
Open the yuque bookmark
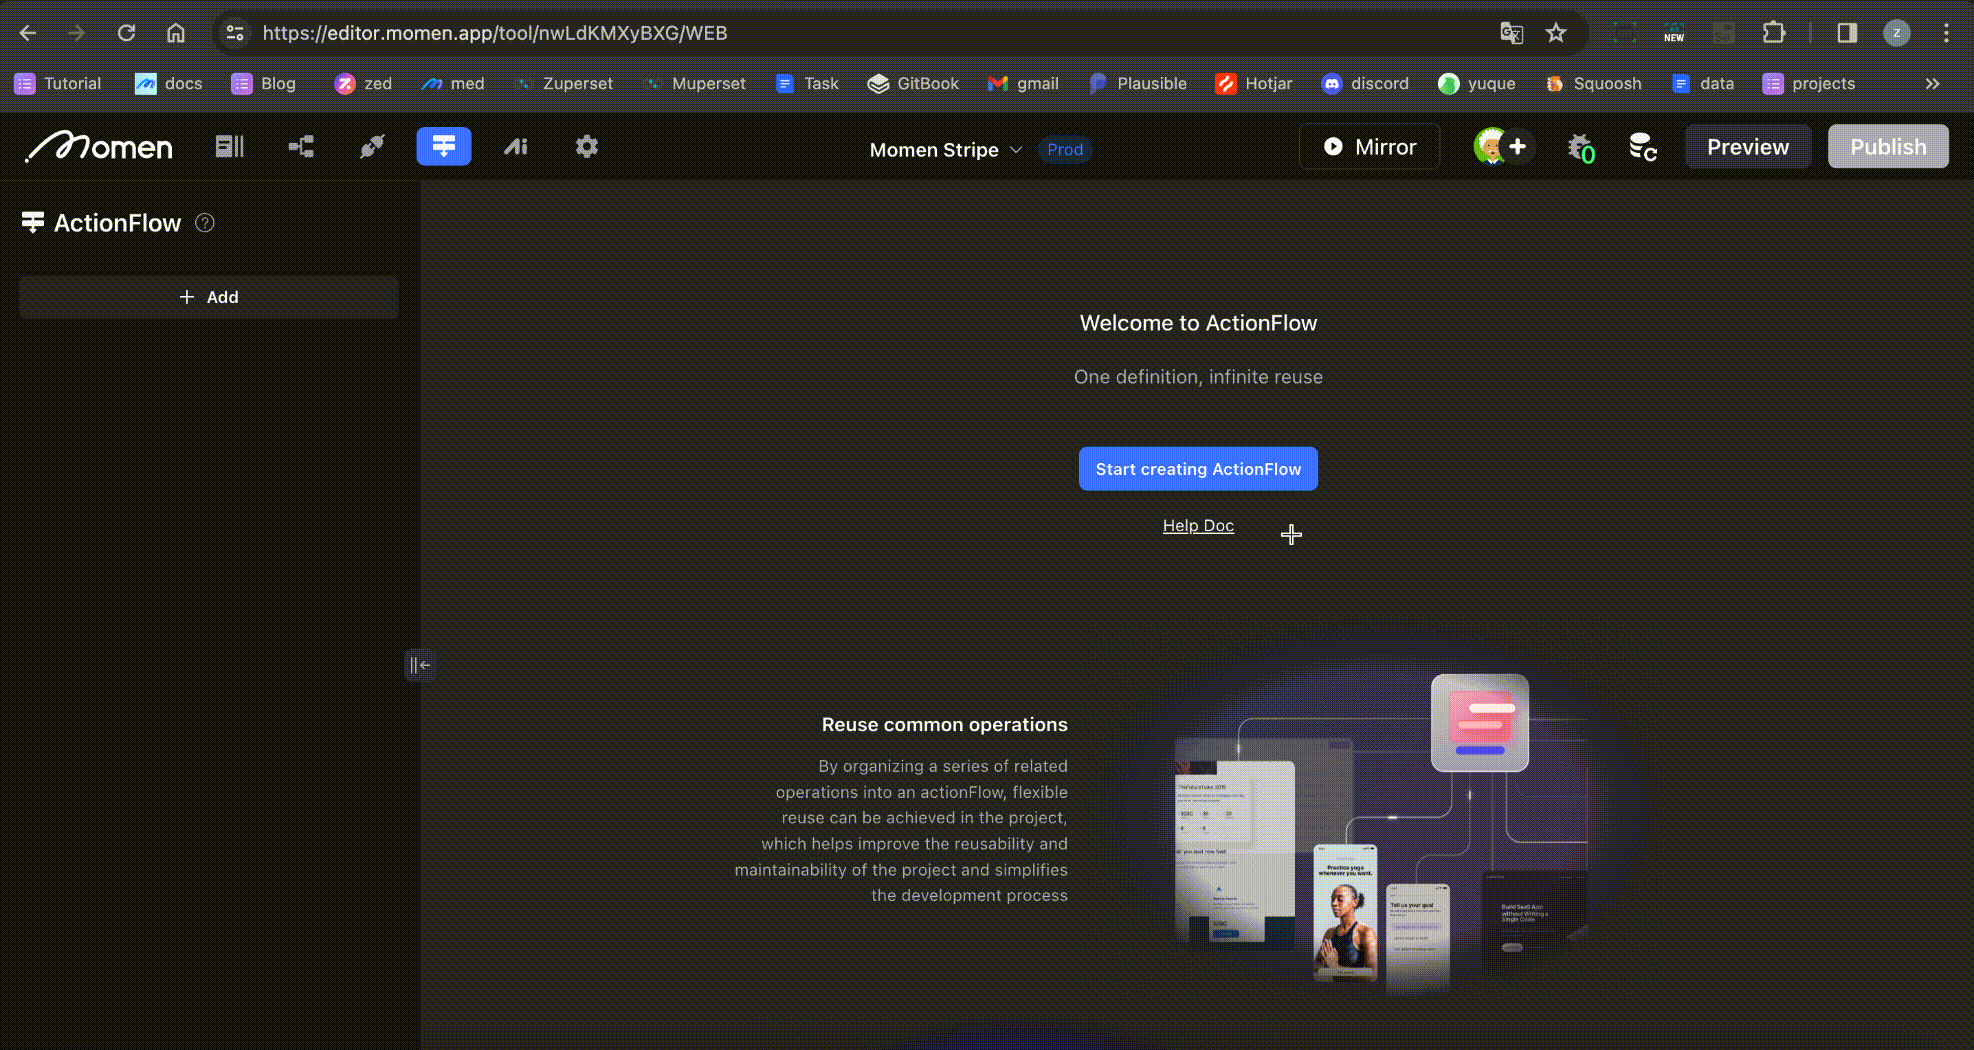1477,84
